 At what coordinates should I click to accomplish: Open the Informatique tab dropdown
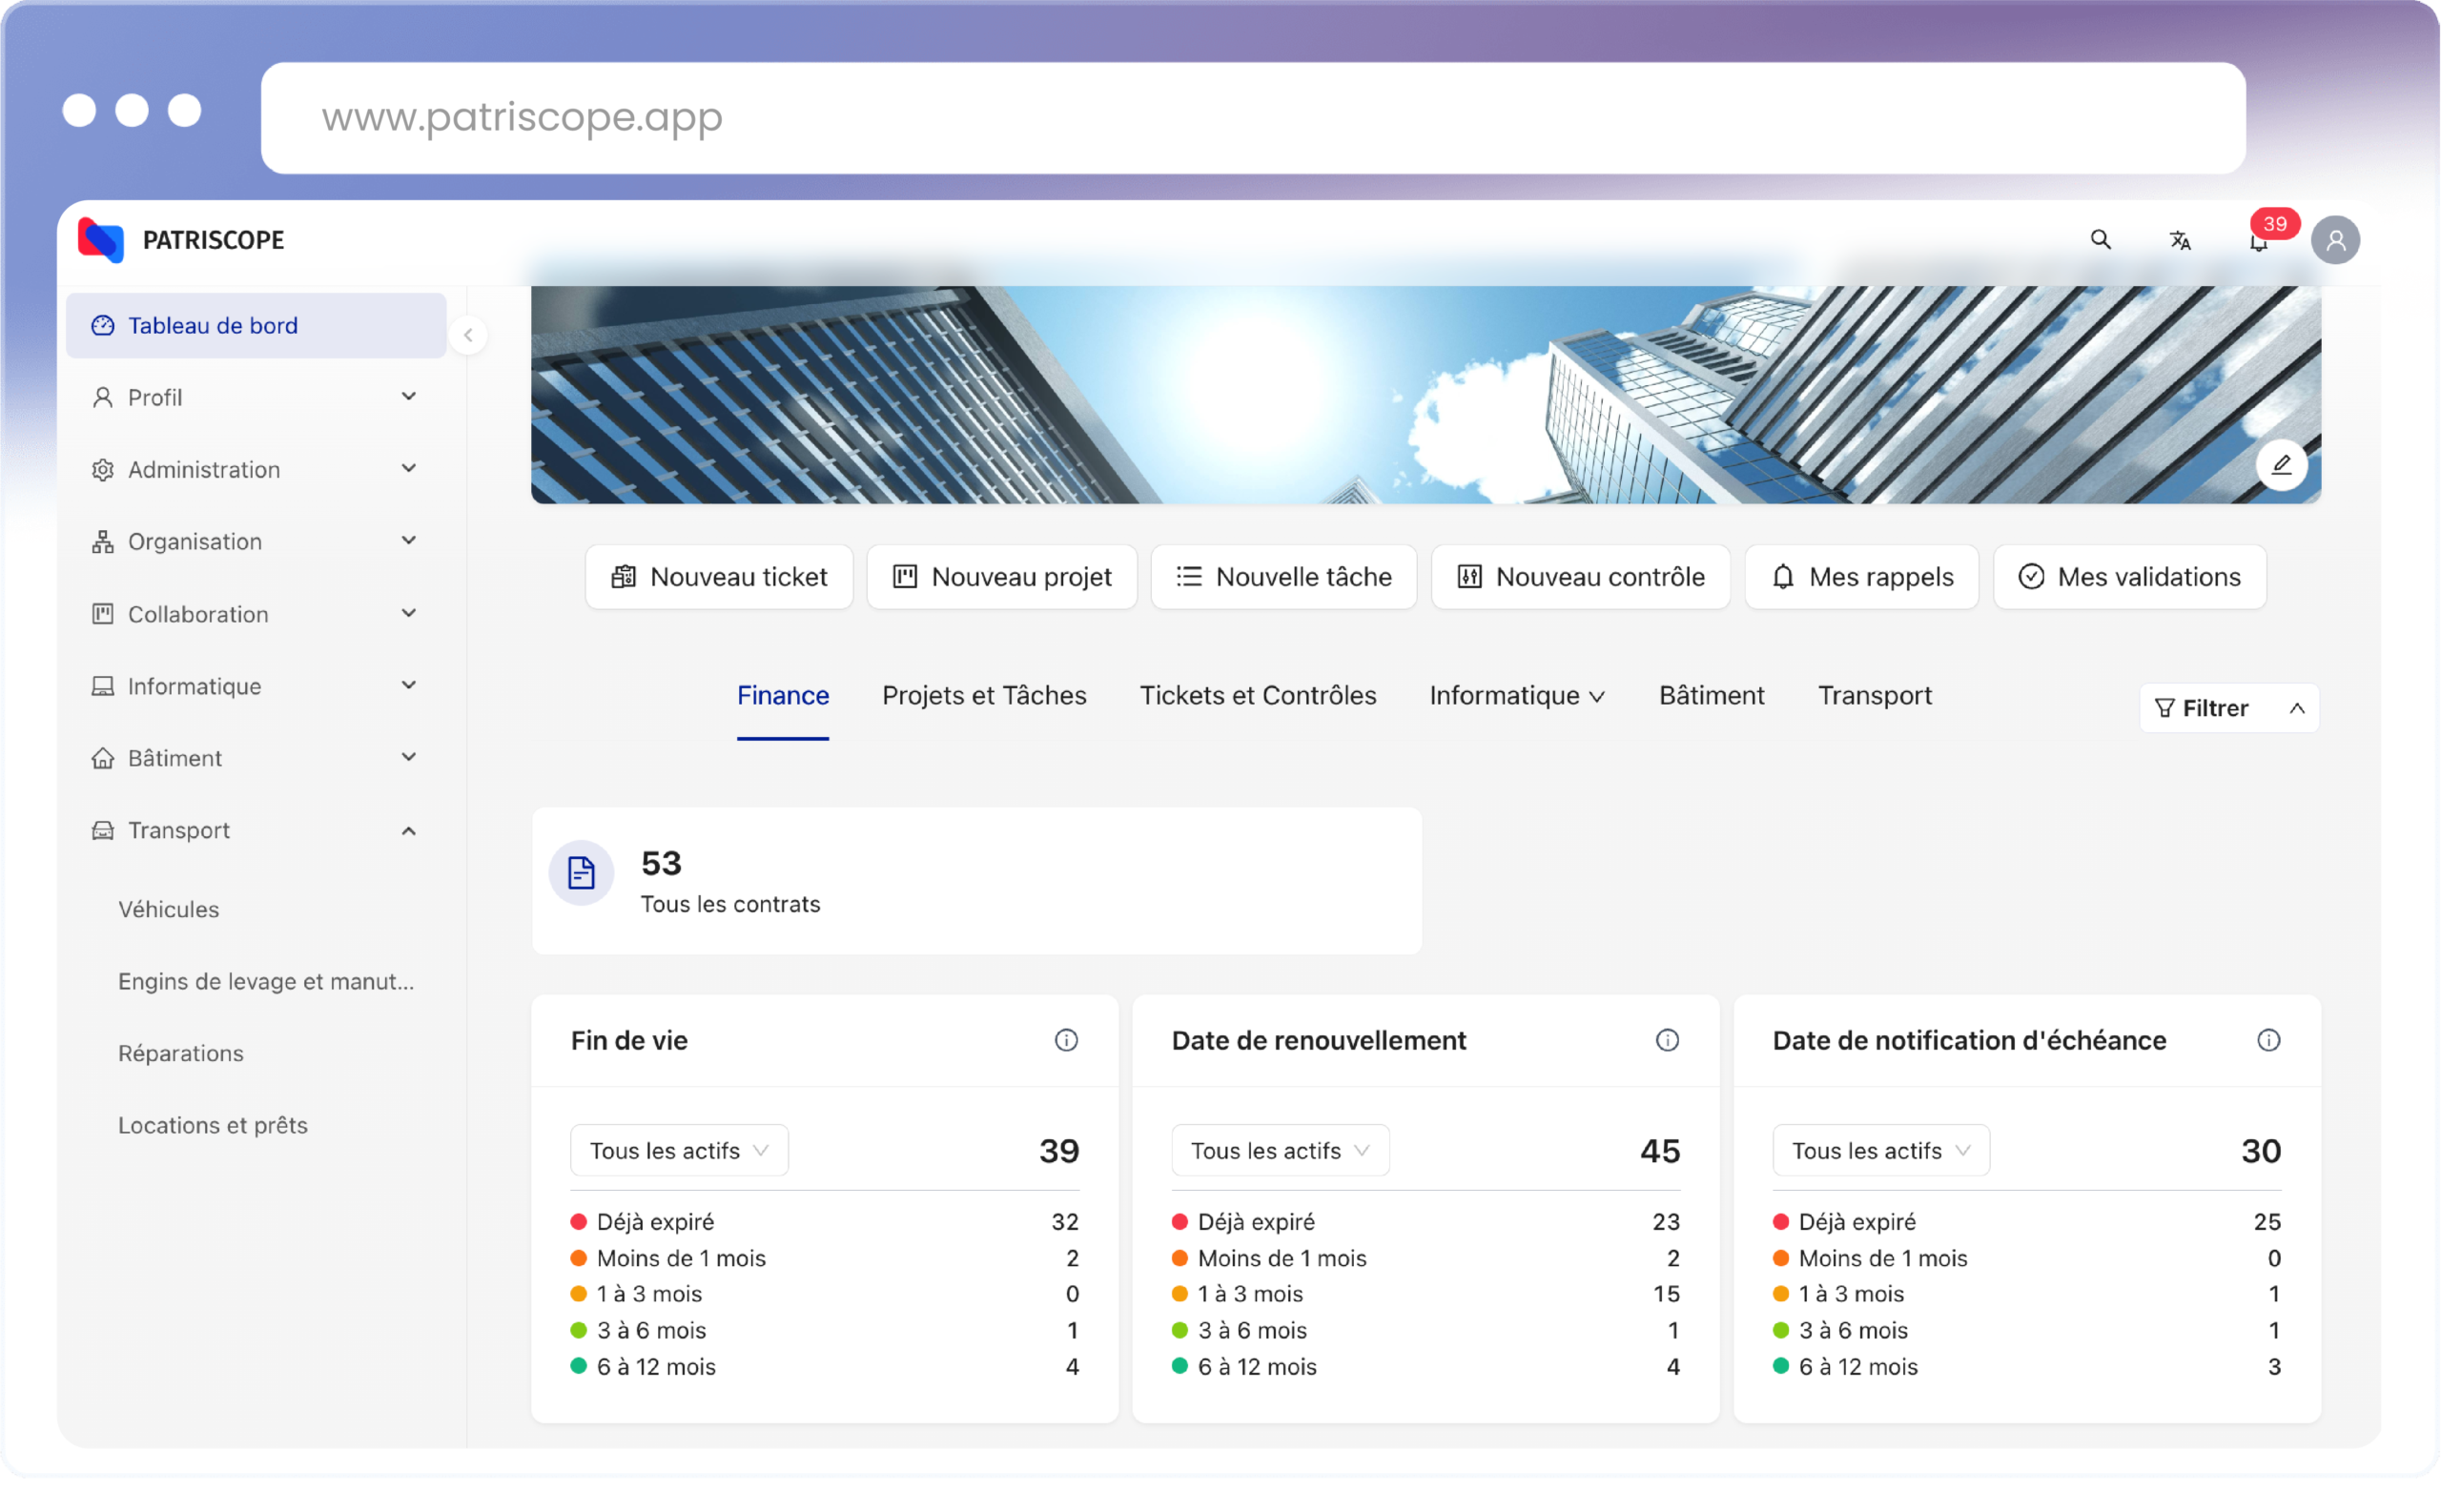coord(1517,695)
